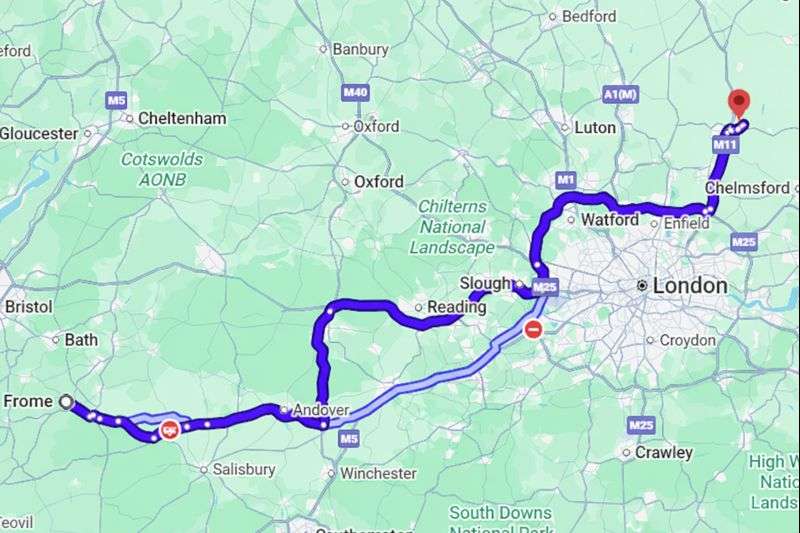Click the Reading town label

point(457,307)
